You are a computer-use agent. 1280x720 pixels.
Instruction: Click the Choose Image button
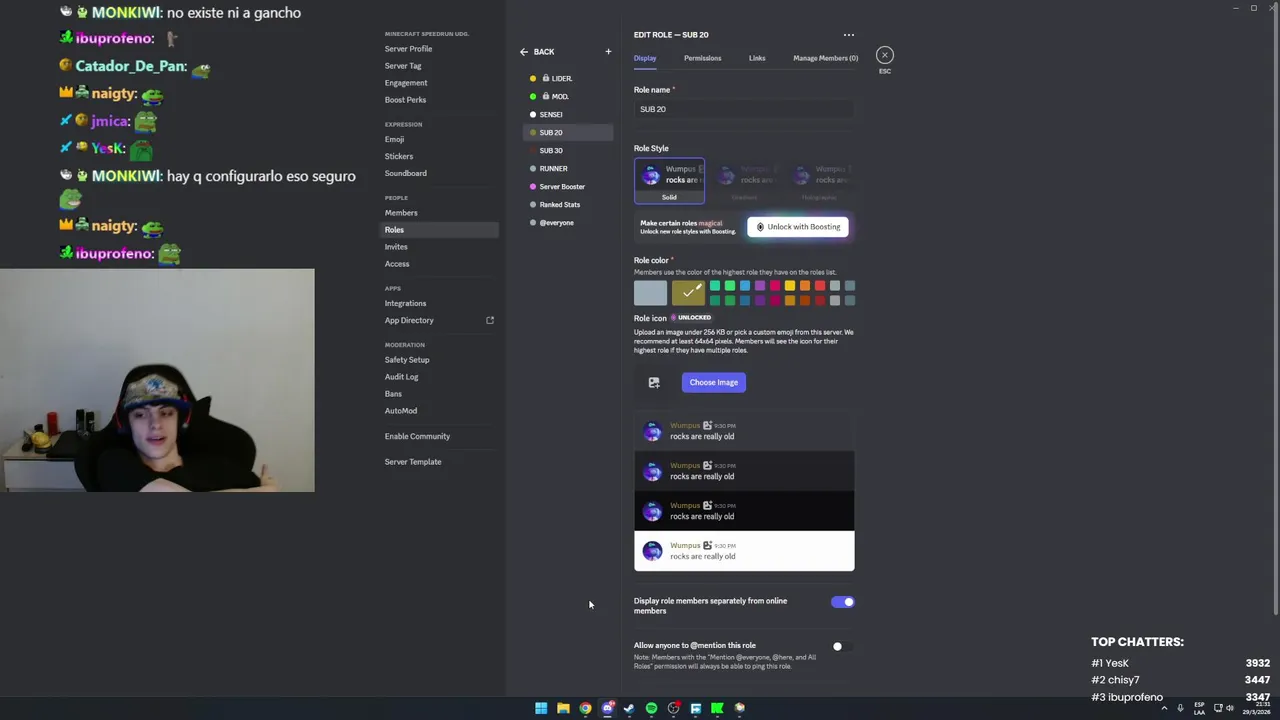[x=714, y=382]
